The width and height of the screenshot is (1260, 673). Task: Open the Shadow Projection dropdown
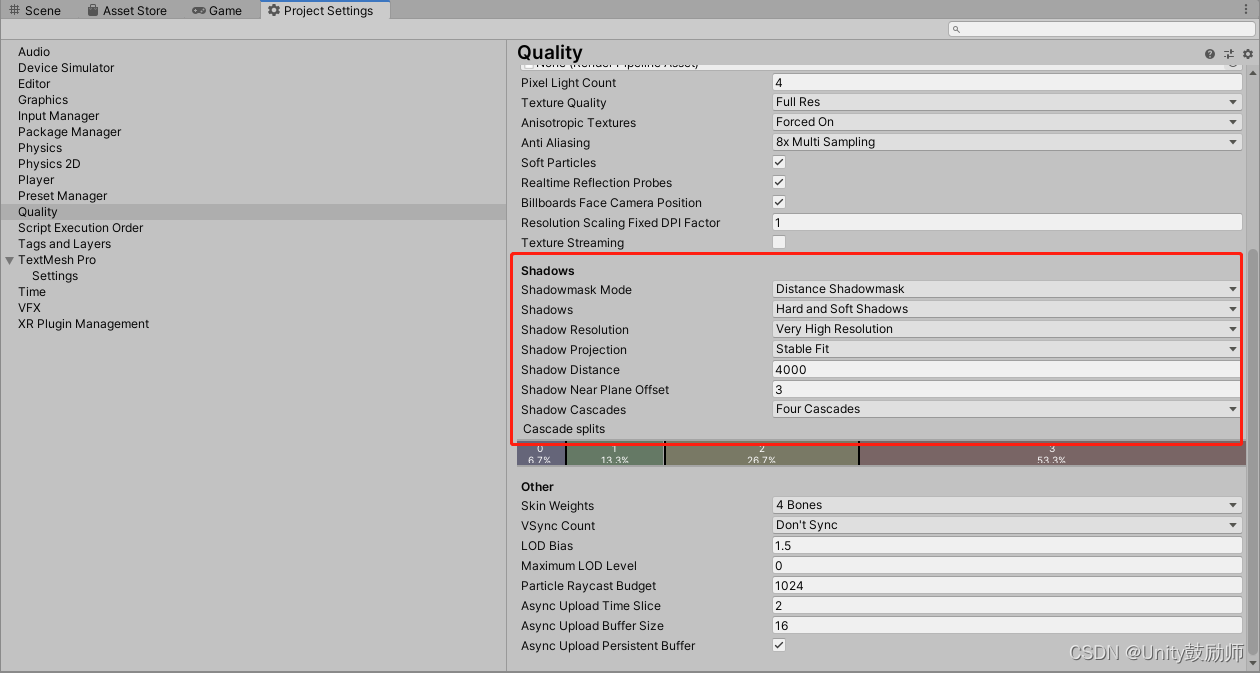tap(1007, 349)
